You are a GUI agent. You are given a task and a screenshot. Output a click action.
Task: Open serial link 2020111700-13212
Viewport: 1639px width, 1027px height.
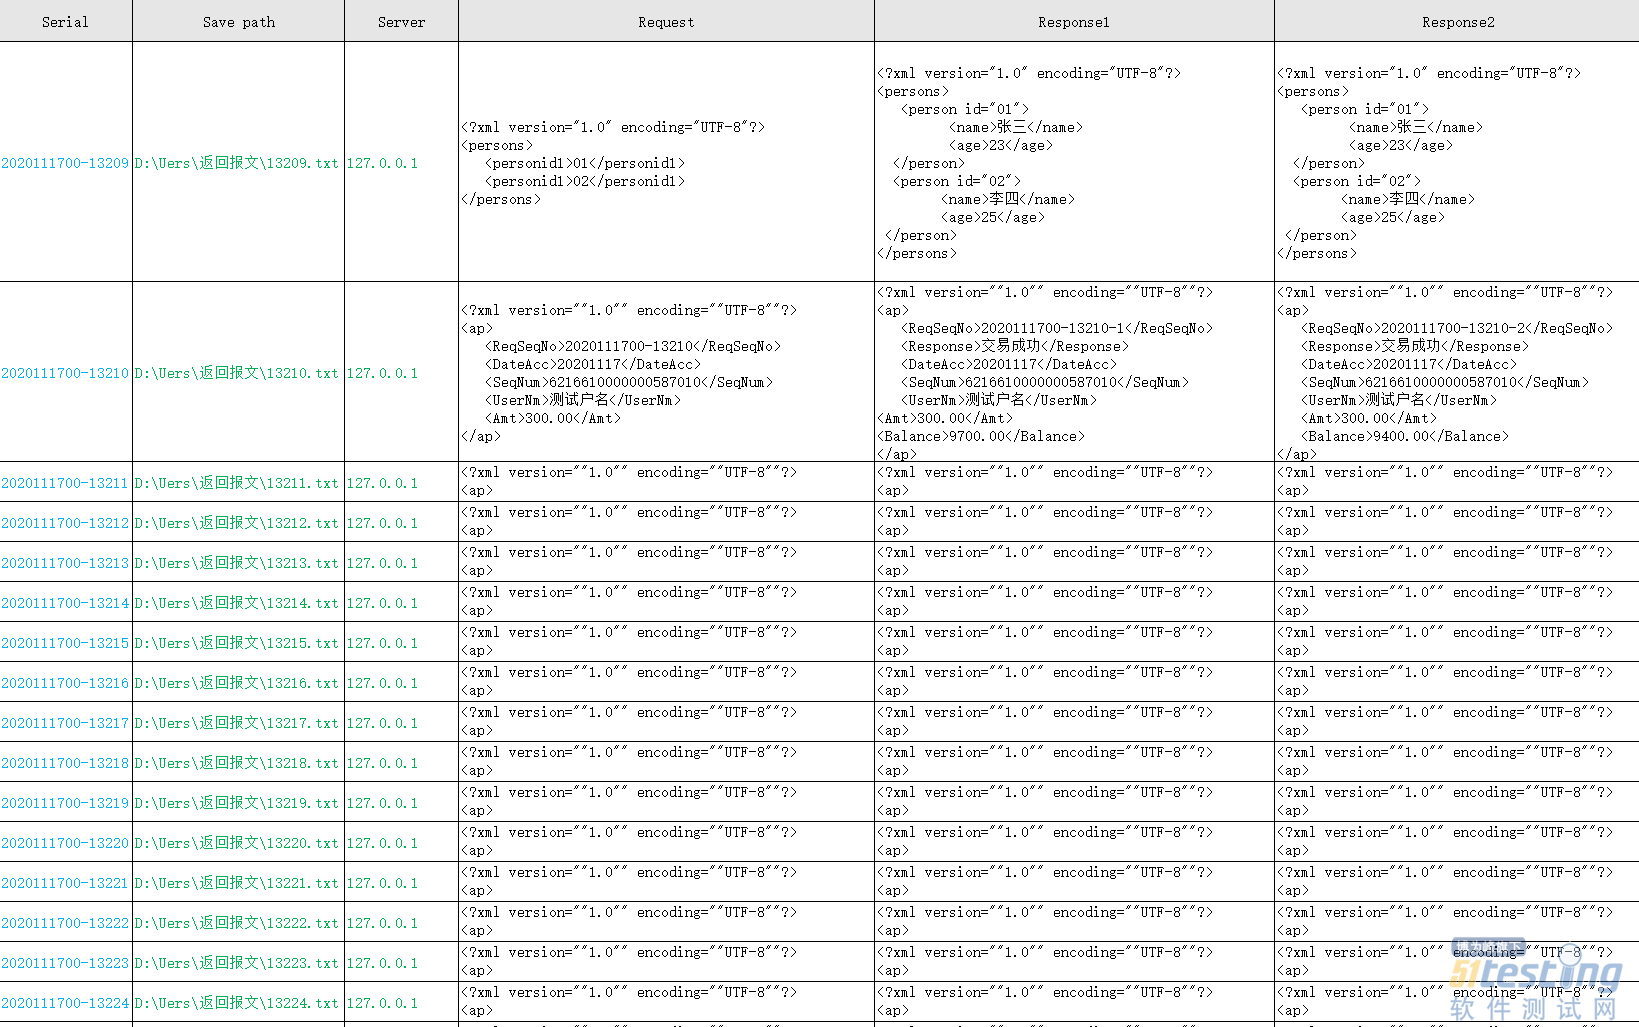click(x=65, y=523)
